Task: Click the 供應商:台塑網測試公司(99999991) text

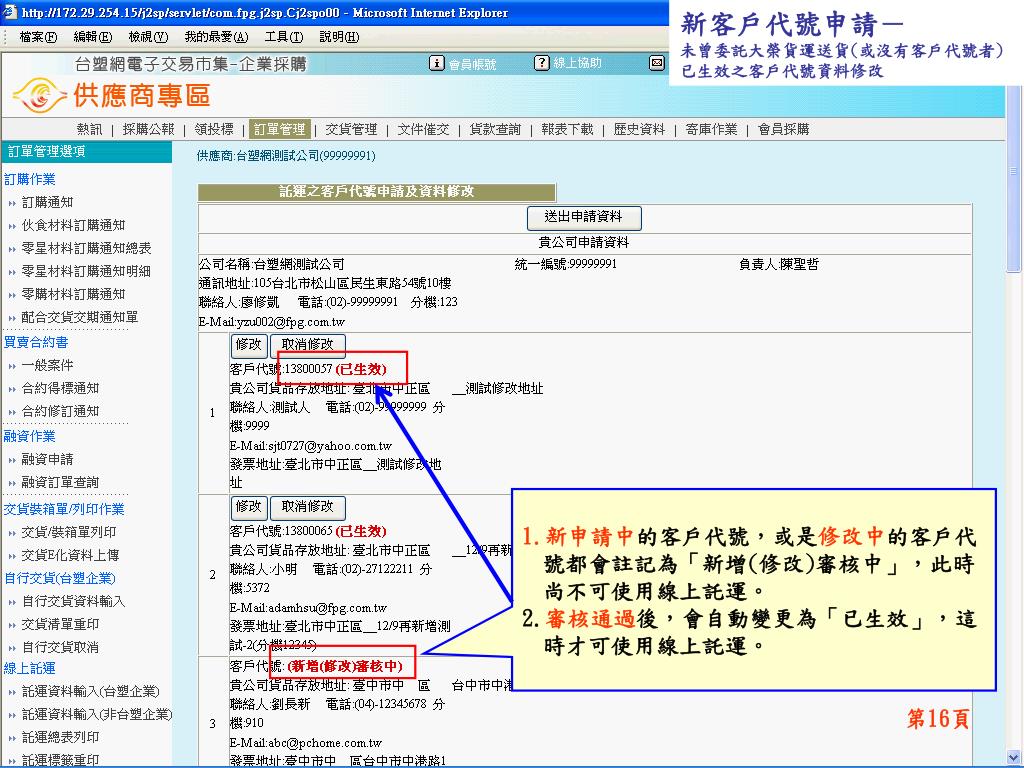Action: pos(286,156)
